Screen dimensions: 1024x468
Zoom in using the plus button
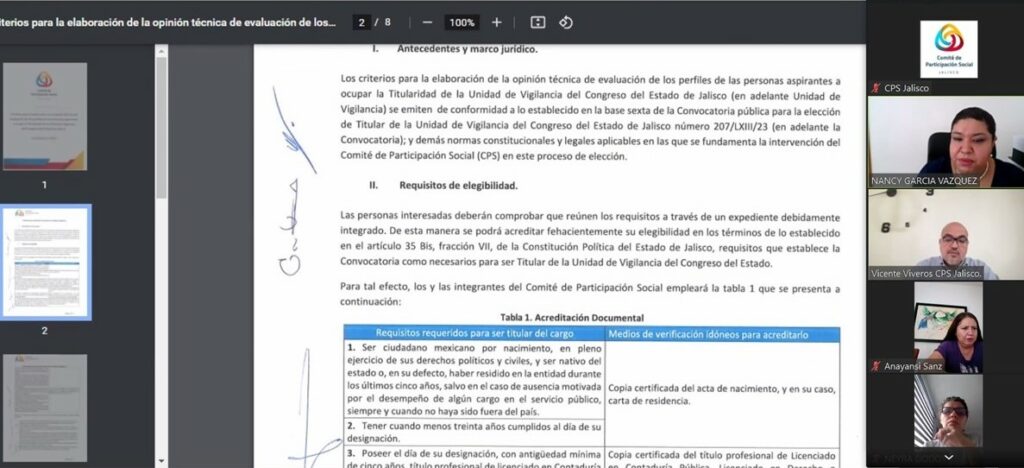pyautogui.click(x=497, y=22)
